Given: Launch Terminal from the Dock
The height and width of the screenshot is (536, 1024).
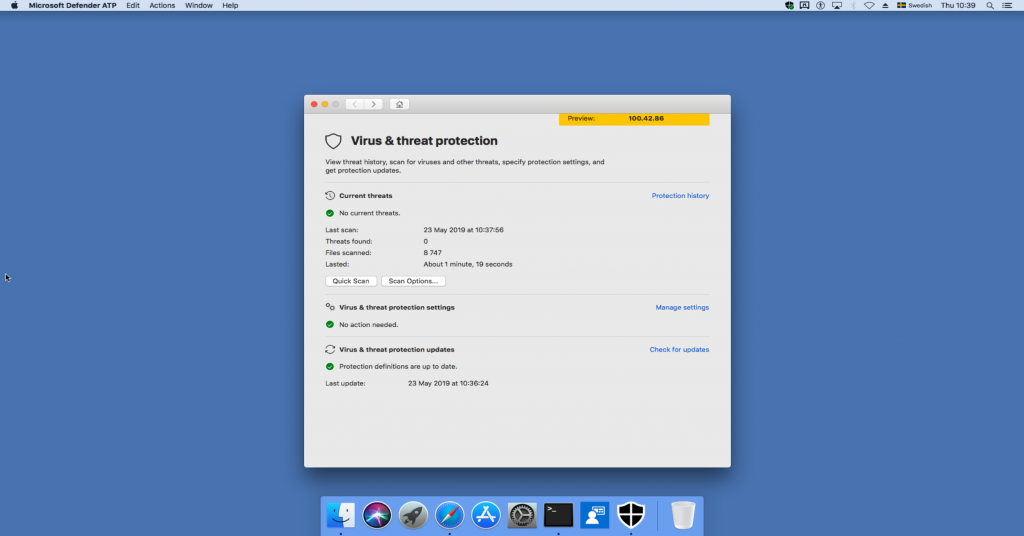Looking at the screenshot, I should click(x=558, y=515).
